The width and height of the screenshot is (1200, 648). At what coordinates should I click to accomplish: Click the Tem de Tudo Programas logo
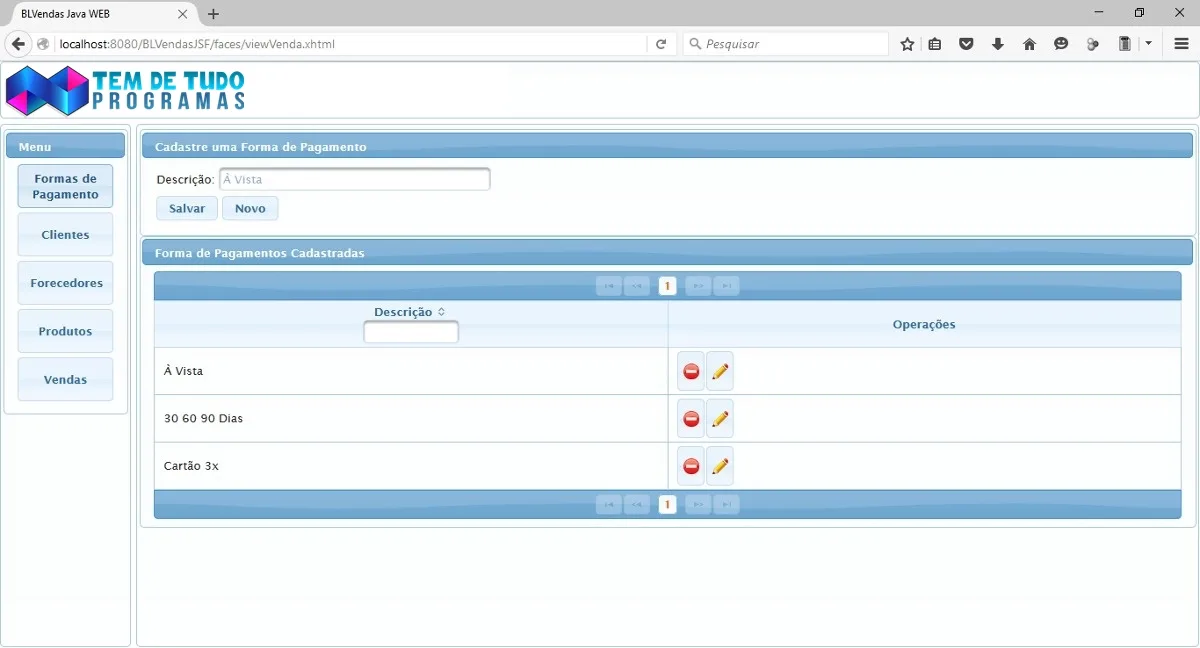(125, 91)
